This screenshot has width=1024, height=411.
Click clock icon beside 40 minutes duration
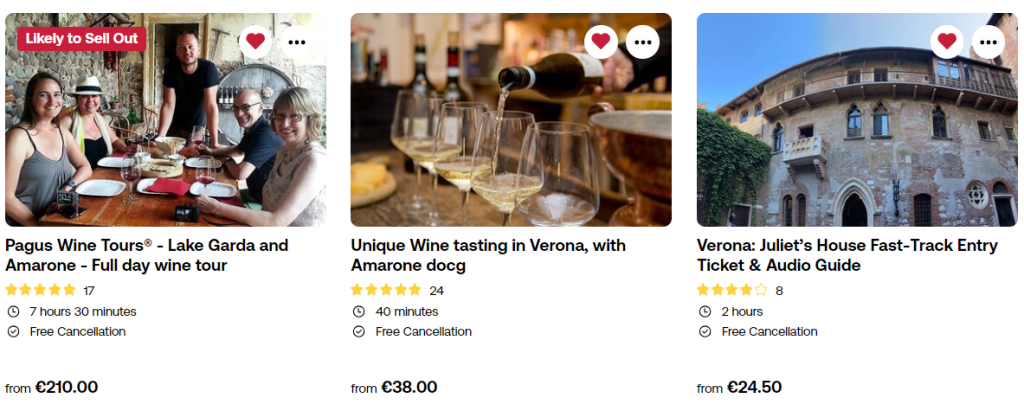(359, 311)
